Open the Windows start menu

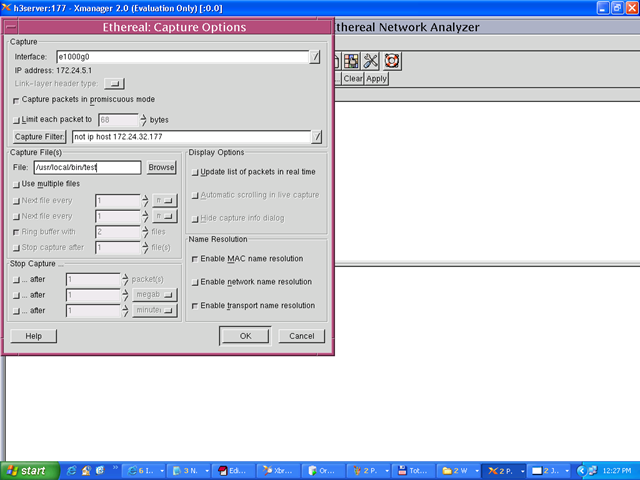point(29,471)
